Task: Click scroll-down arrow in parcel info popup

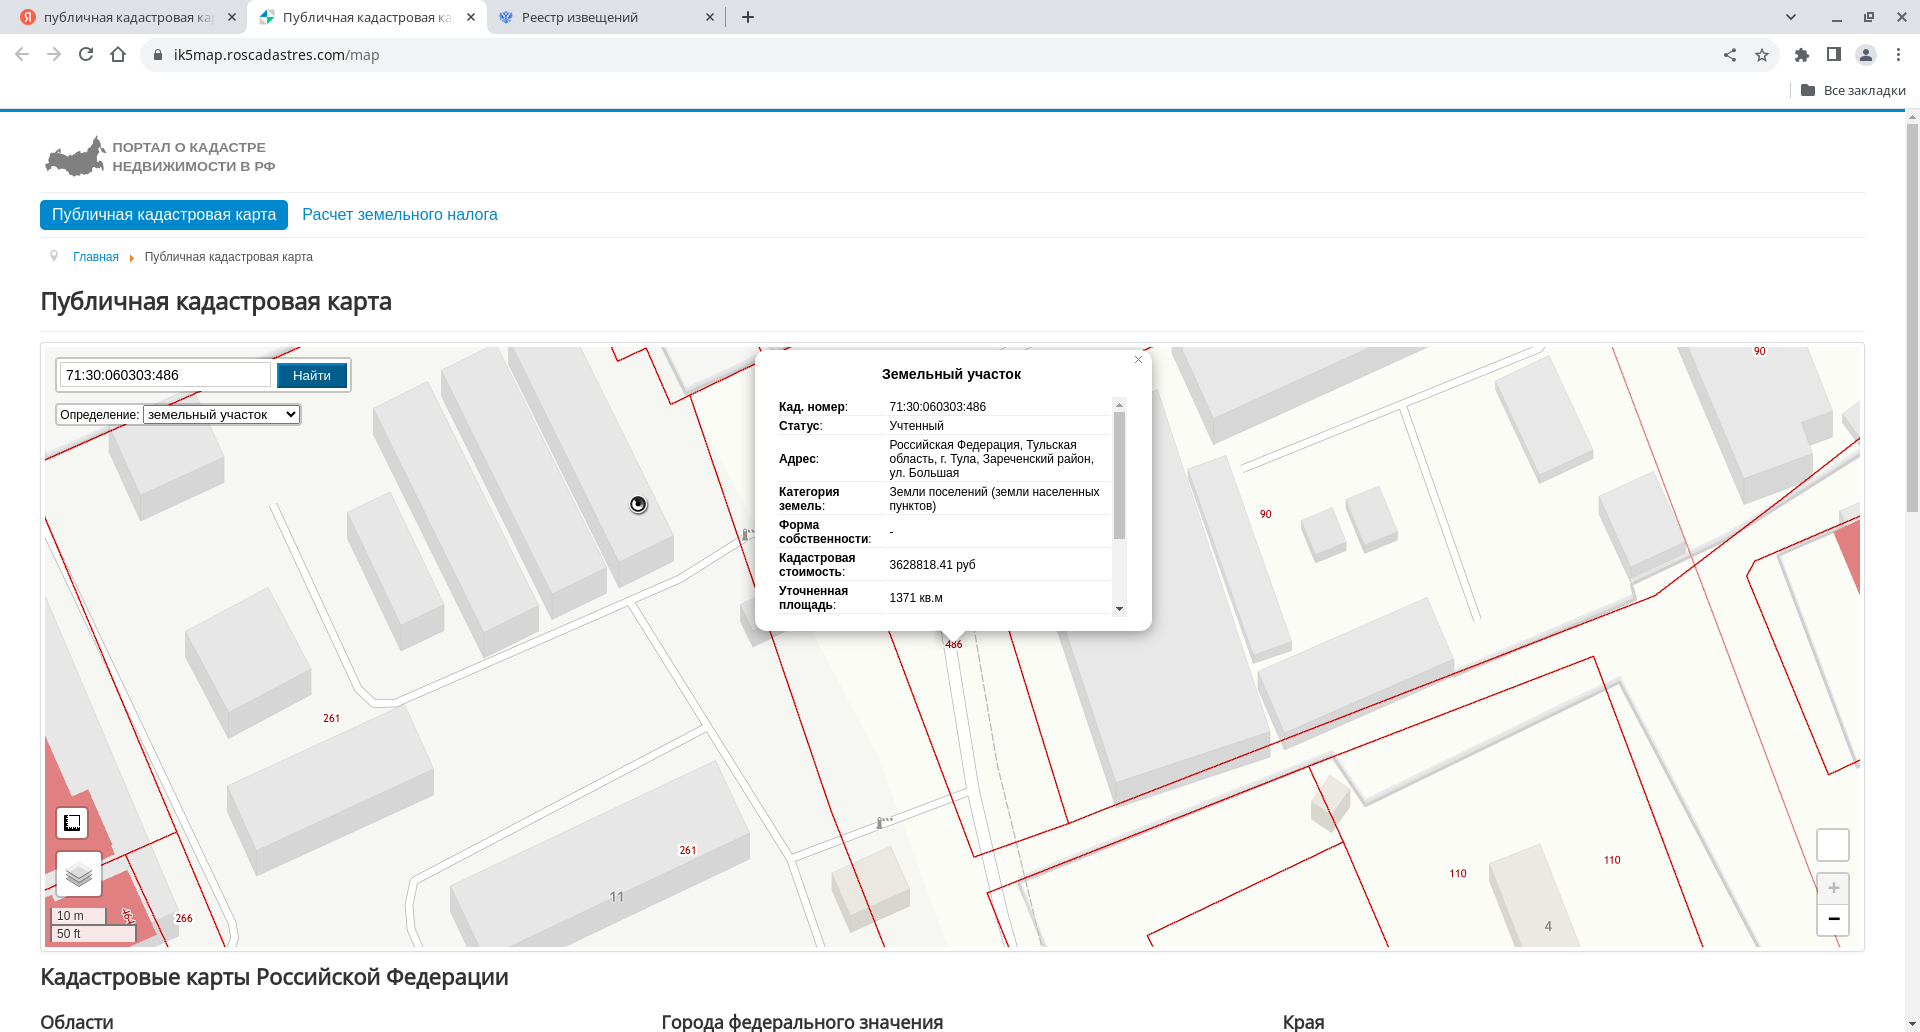Action: point(1120,609)
